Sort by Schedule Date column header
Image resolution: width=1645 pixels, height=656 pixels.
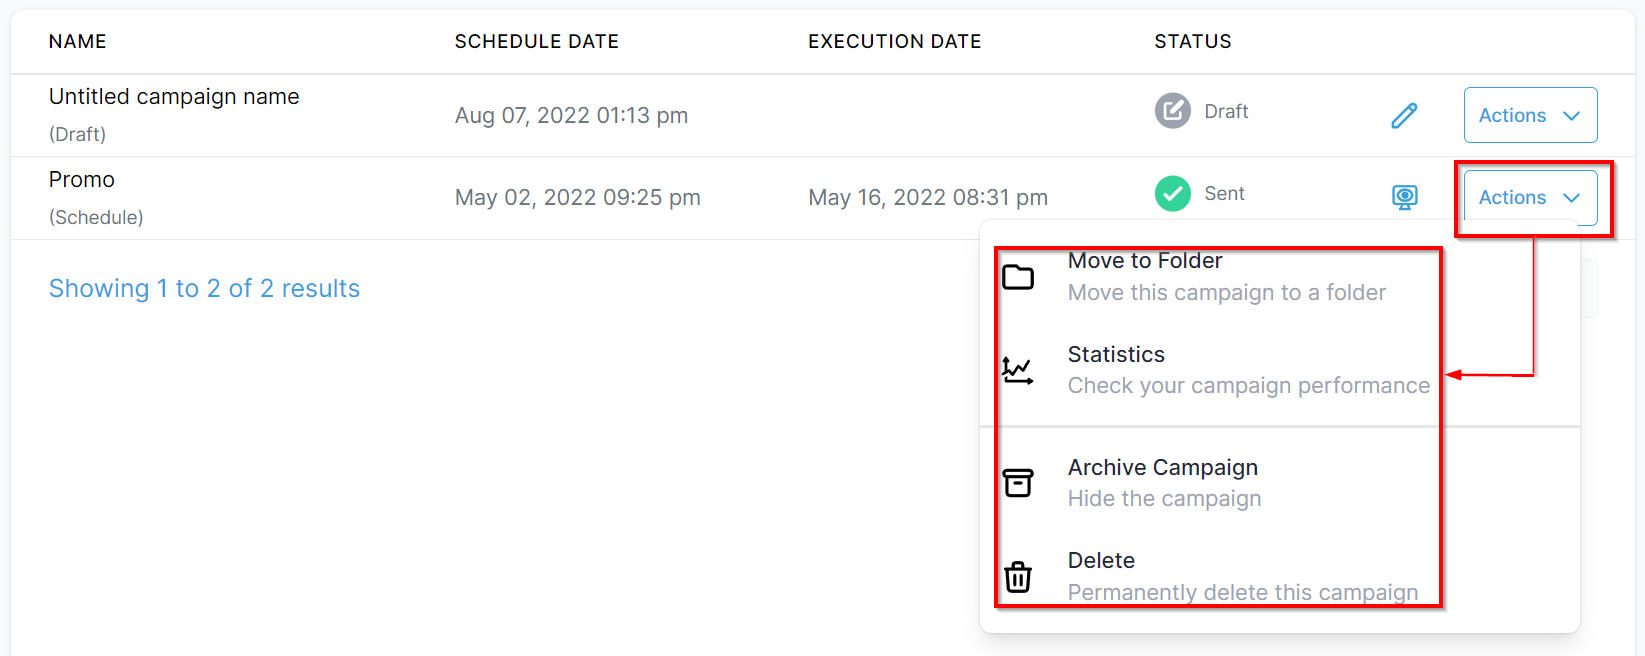[x=537, y=41]
